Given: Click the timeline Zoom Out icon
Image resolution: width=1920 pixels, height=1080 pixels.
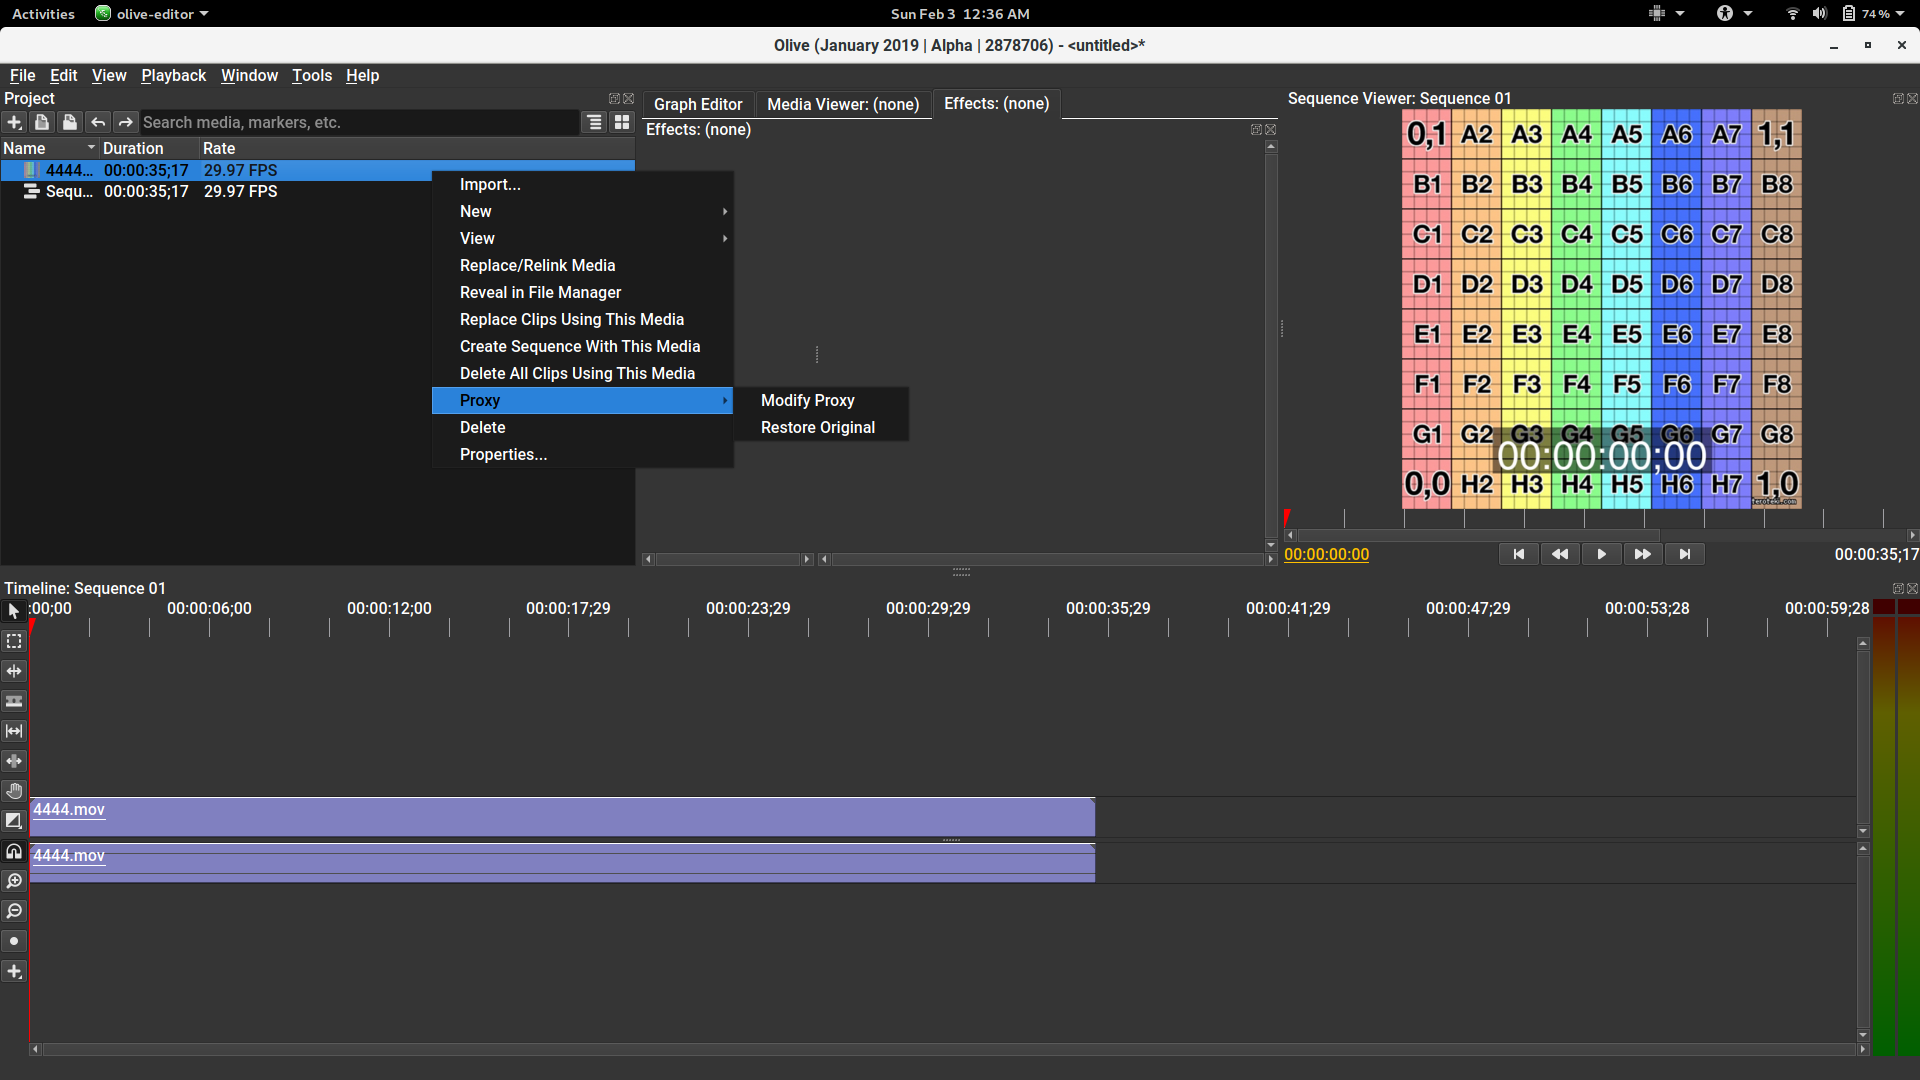Looking at the screenshot, I should [x=14, y=911].
